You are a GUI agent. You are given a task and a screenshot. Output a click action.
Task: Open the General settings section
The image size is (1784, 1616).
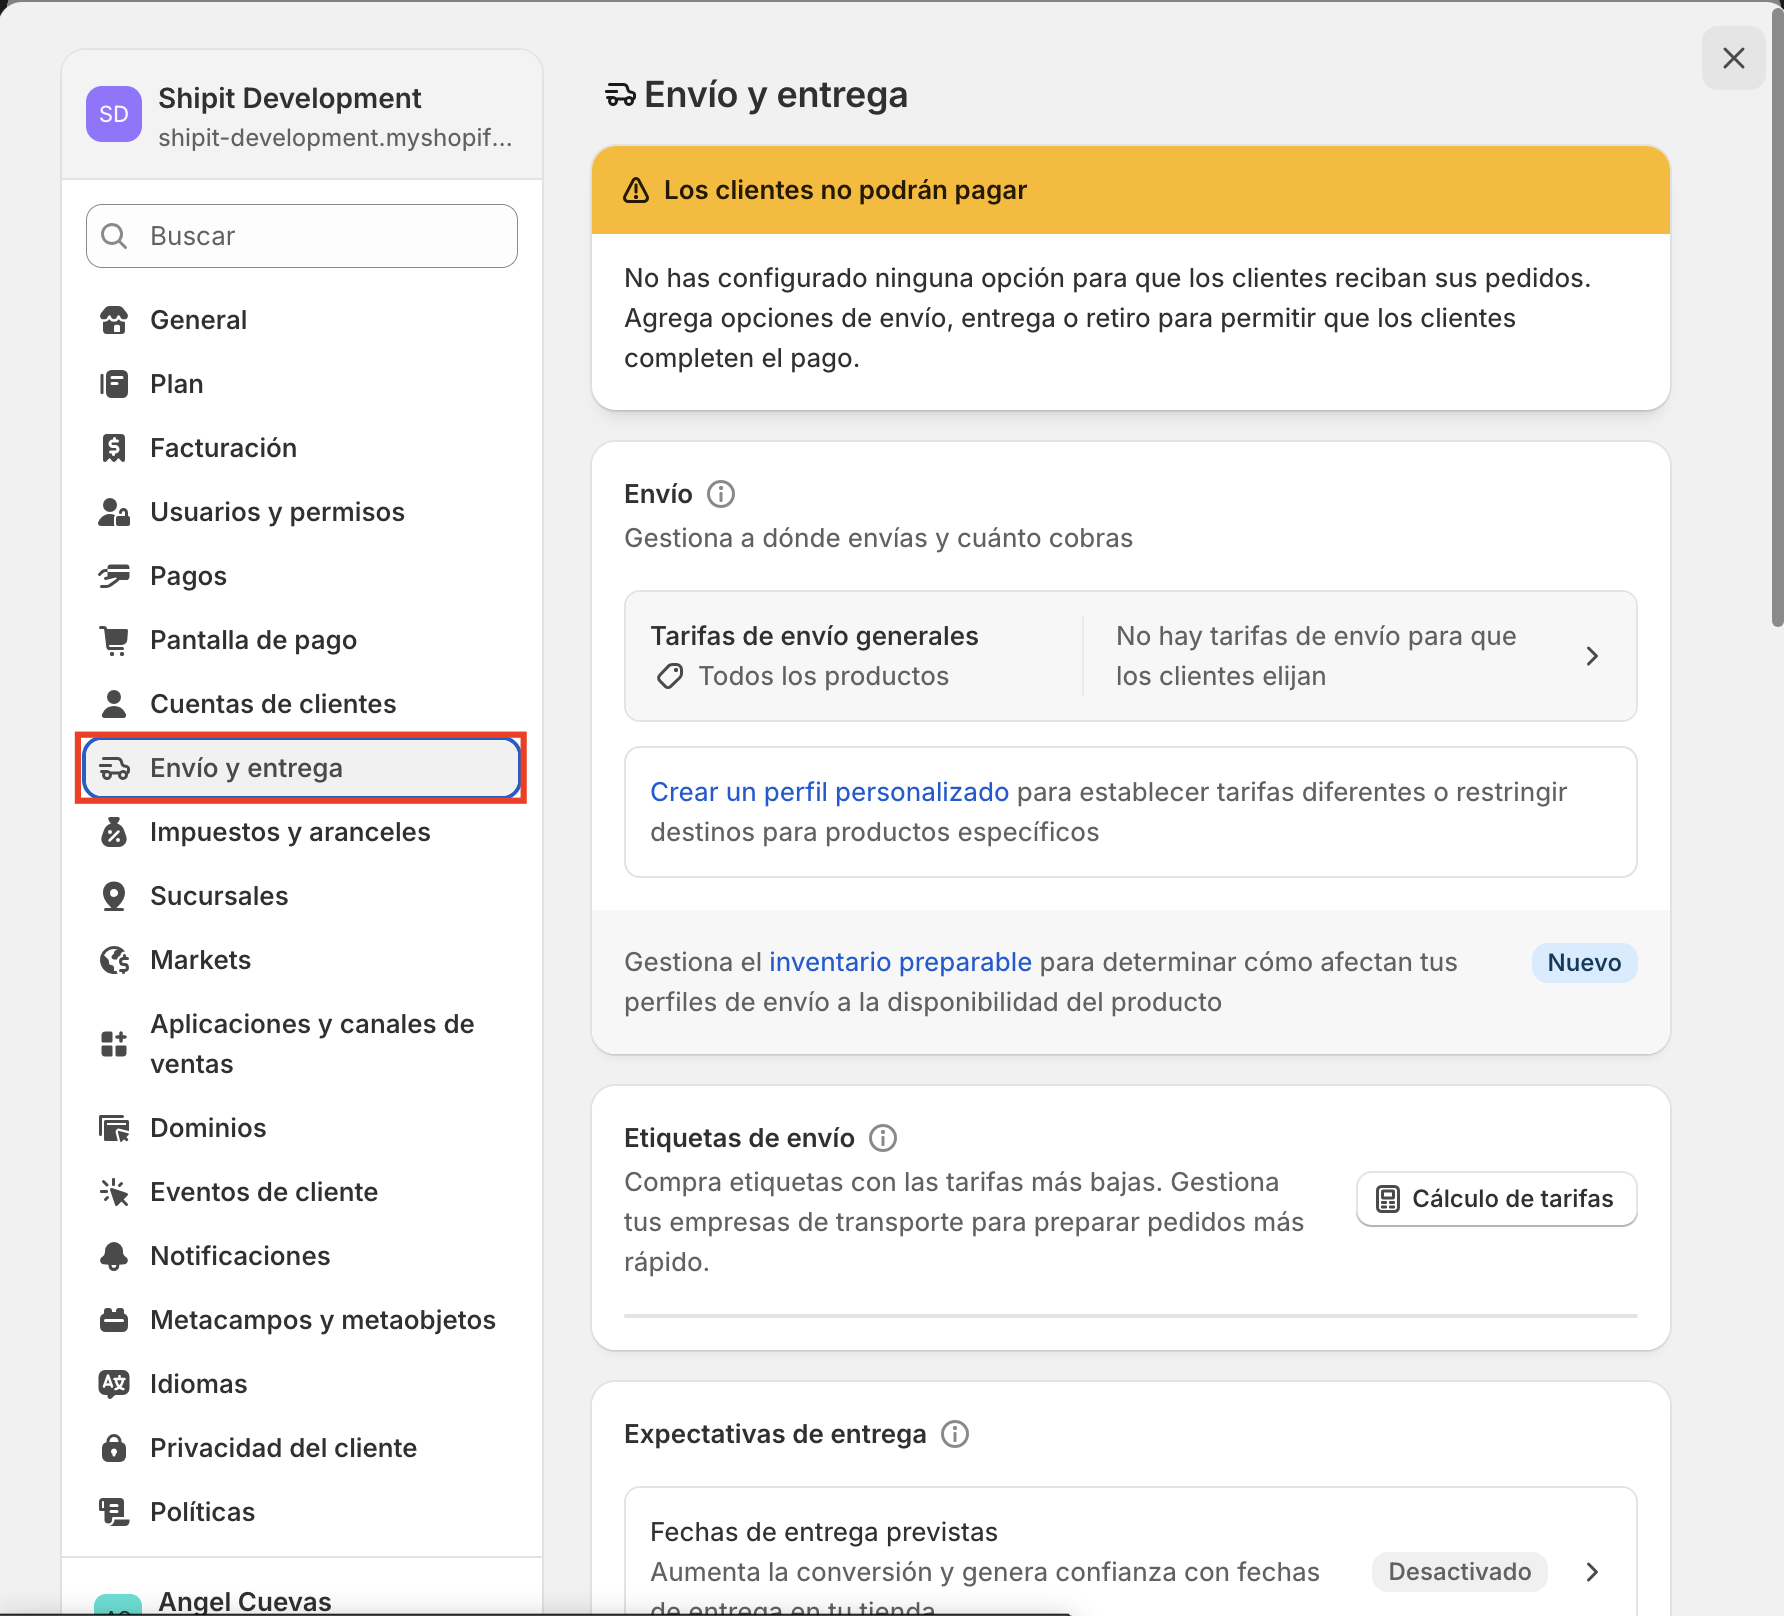[198, 320]
